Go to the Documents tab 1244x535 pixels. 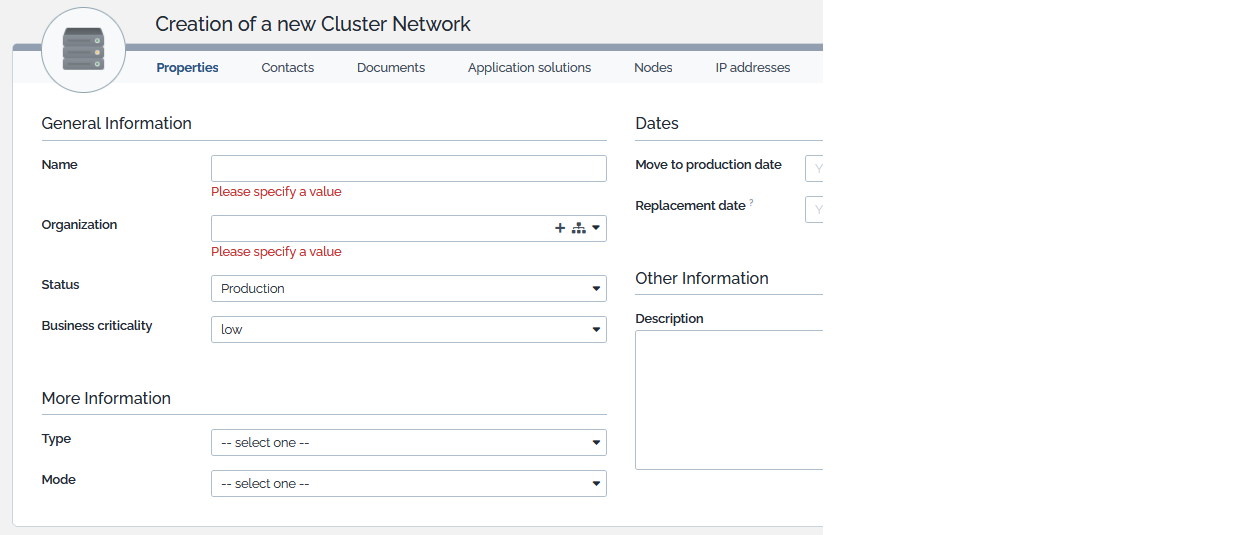tap(391, 68)
